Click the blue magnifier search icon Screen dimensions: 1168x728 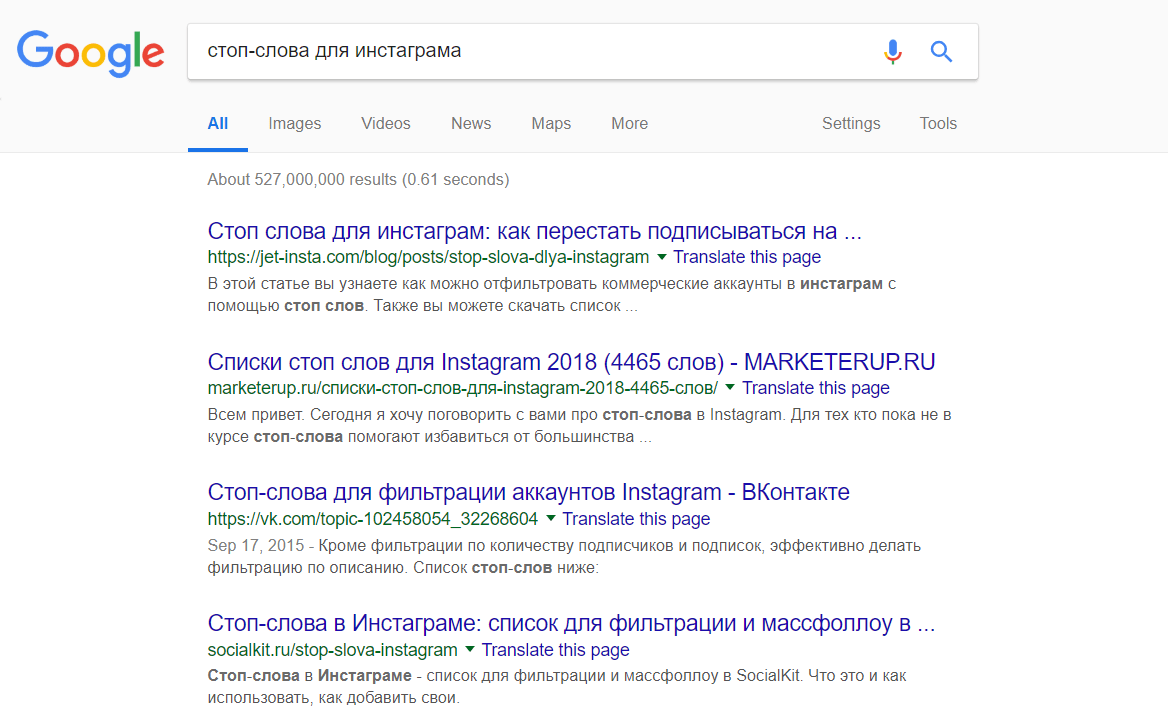coord(941,51)
